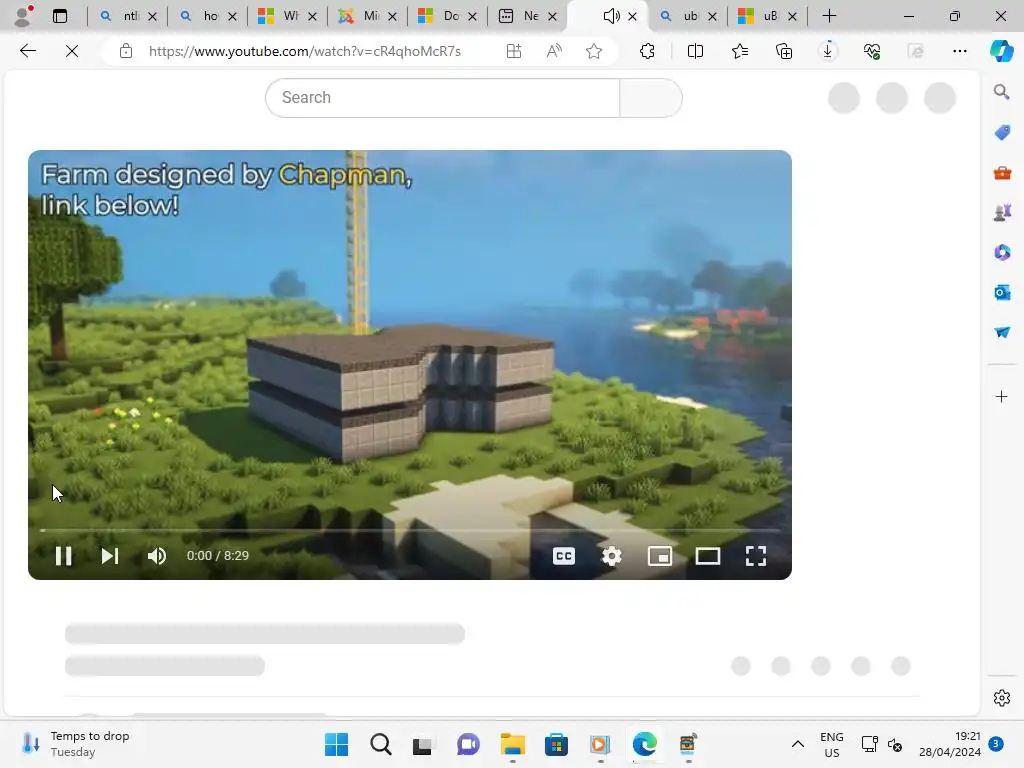Open Shopping tag in the sidebar
The image size is (1024, 768).
point(1002,133)
